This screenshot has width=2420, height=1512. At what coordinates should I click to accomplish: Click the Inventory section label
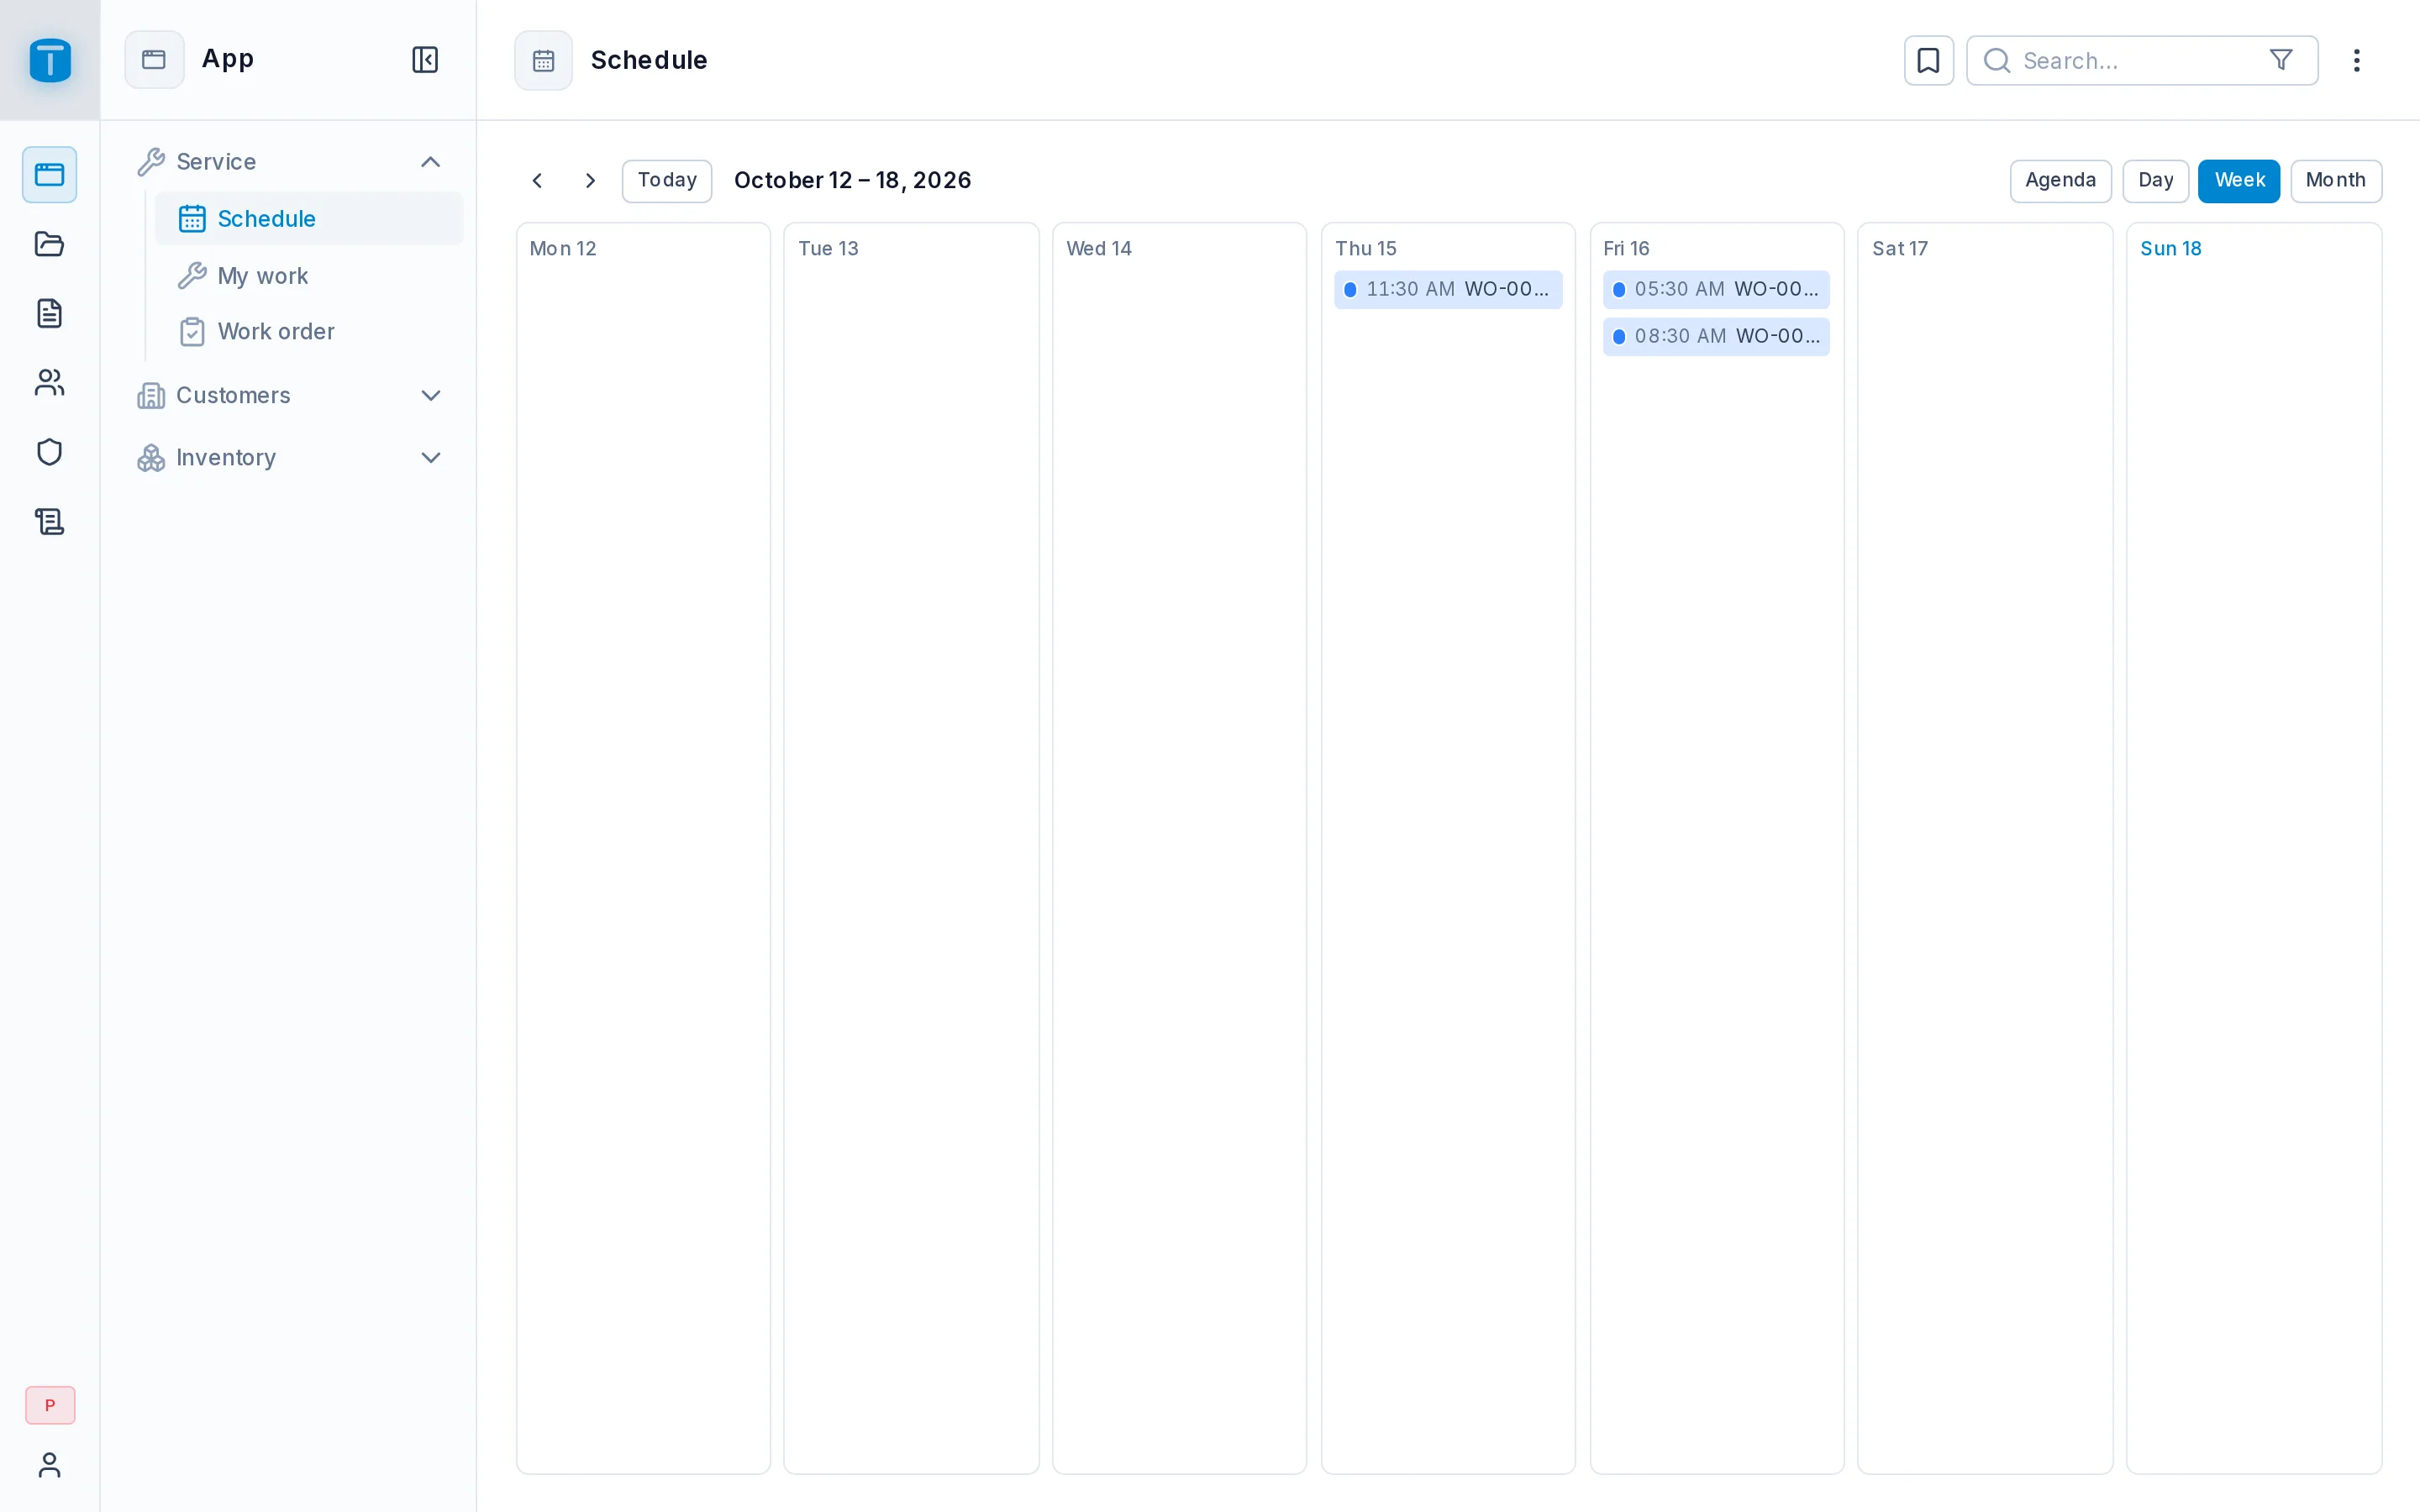tap(226, 458)
